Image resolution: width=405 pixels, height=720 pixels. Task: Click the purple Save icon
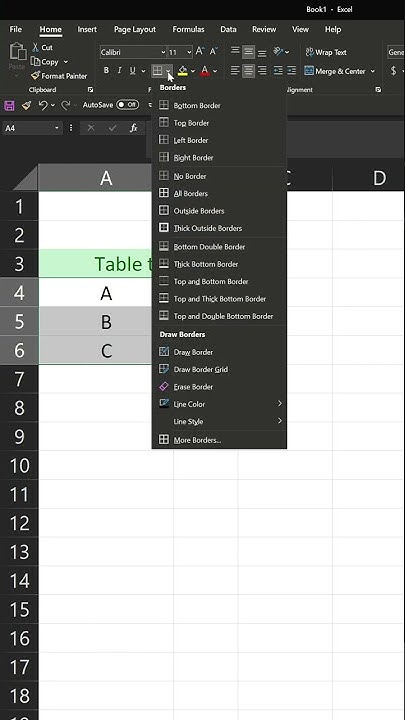click(9, 106)
